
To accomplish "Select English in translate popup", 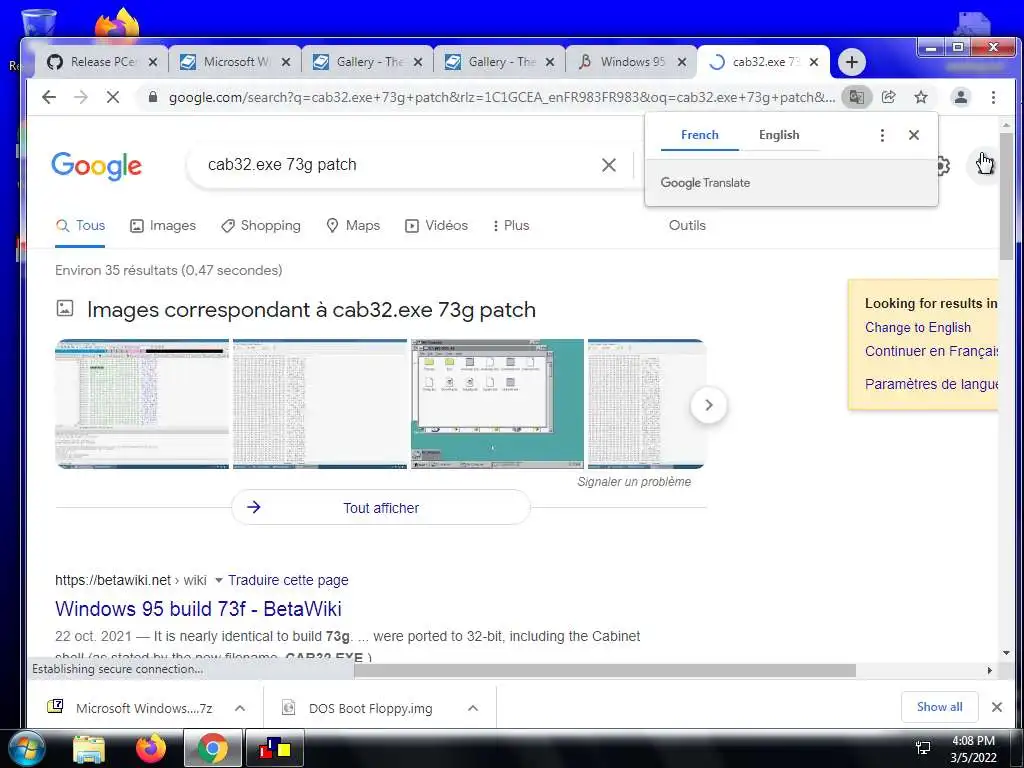I will [x=779, y=135].
